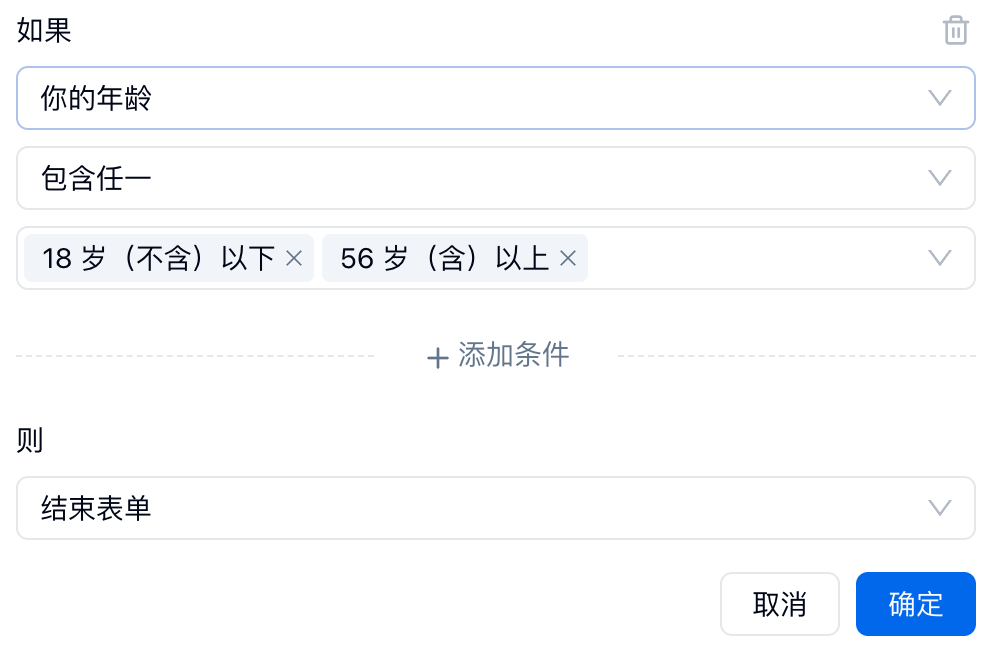The image size is (1002, 658).
Task: Expand the age options multi-select chevron
Action: point(939,258)
